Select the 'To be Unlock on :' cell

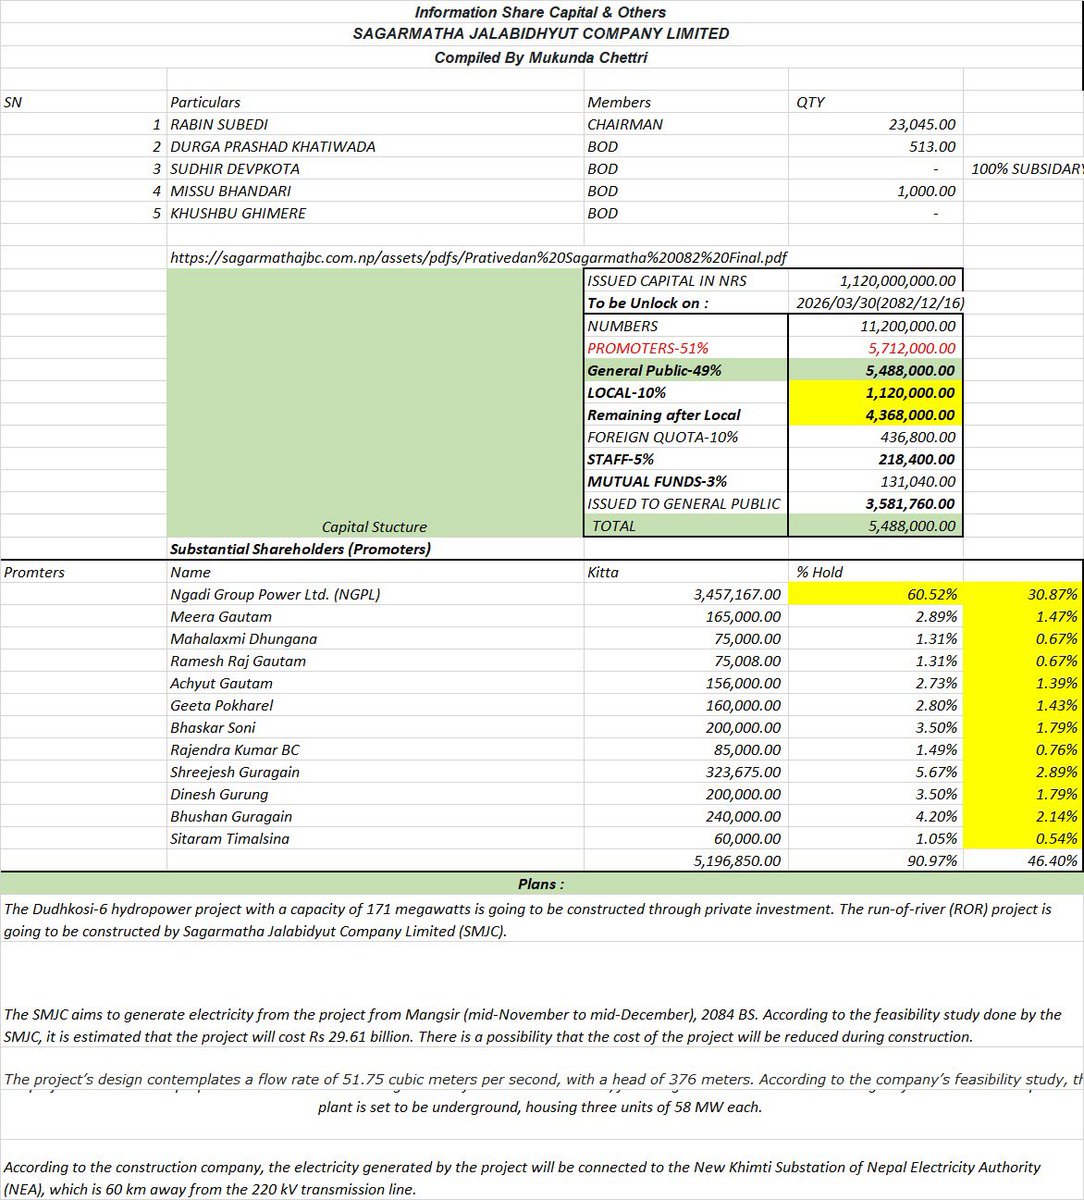(x=685, y=303)
